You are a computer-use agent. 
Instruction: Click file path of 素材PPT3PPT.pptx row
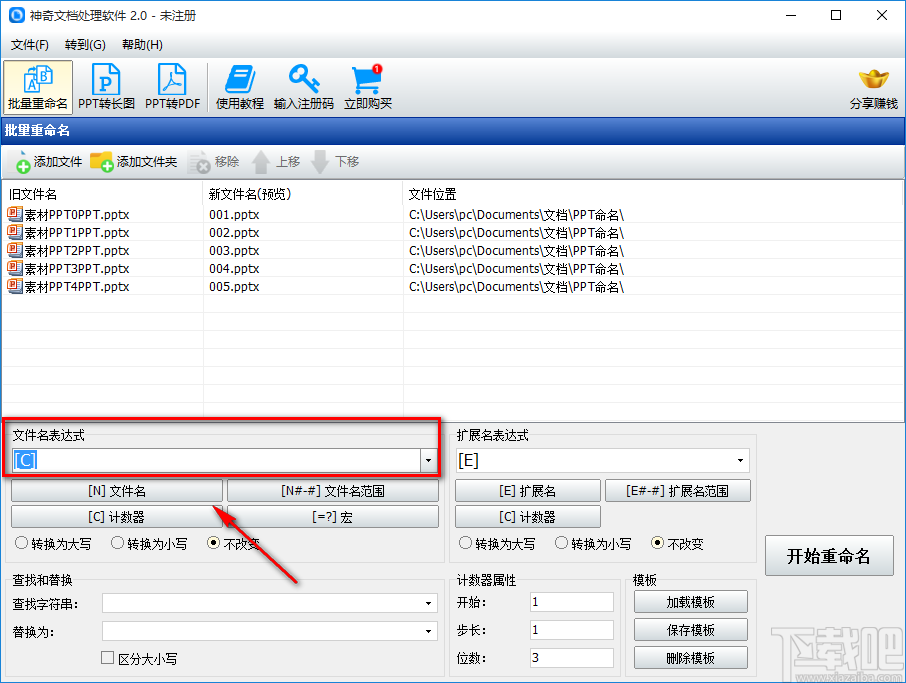516,268
